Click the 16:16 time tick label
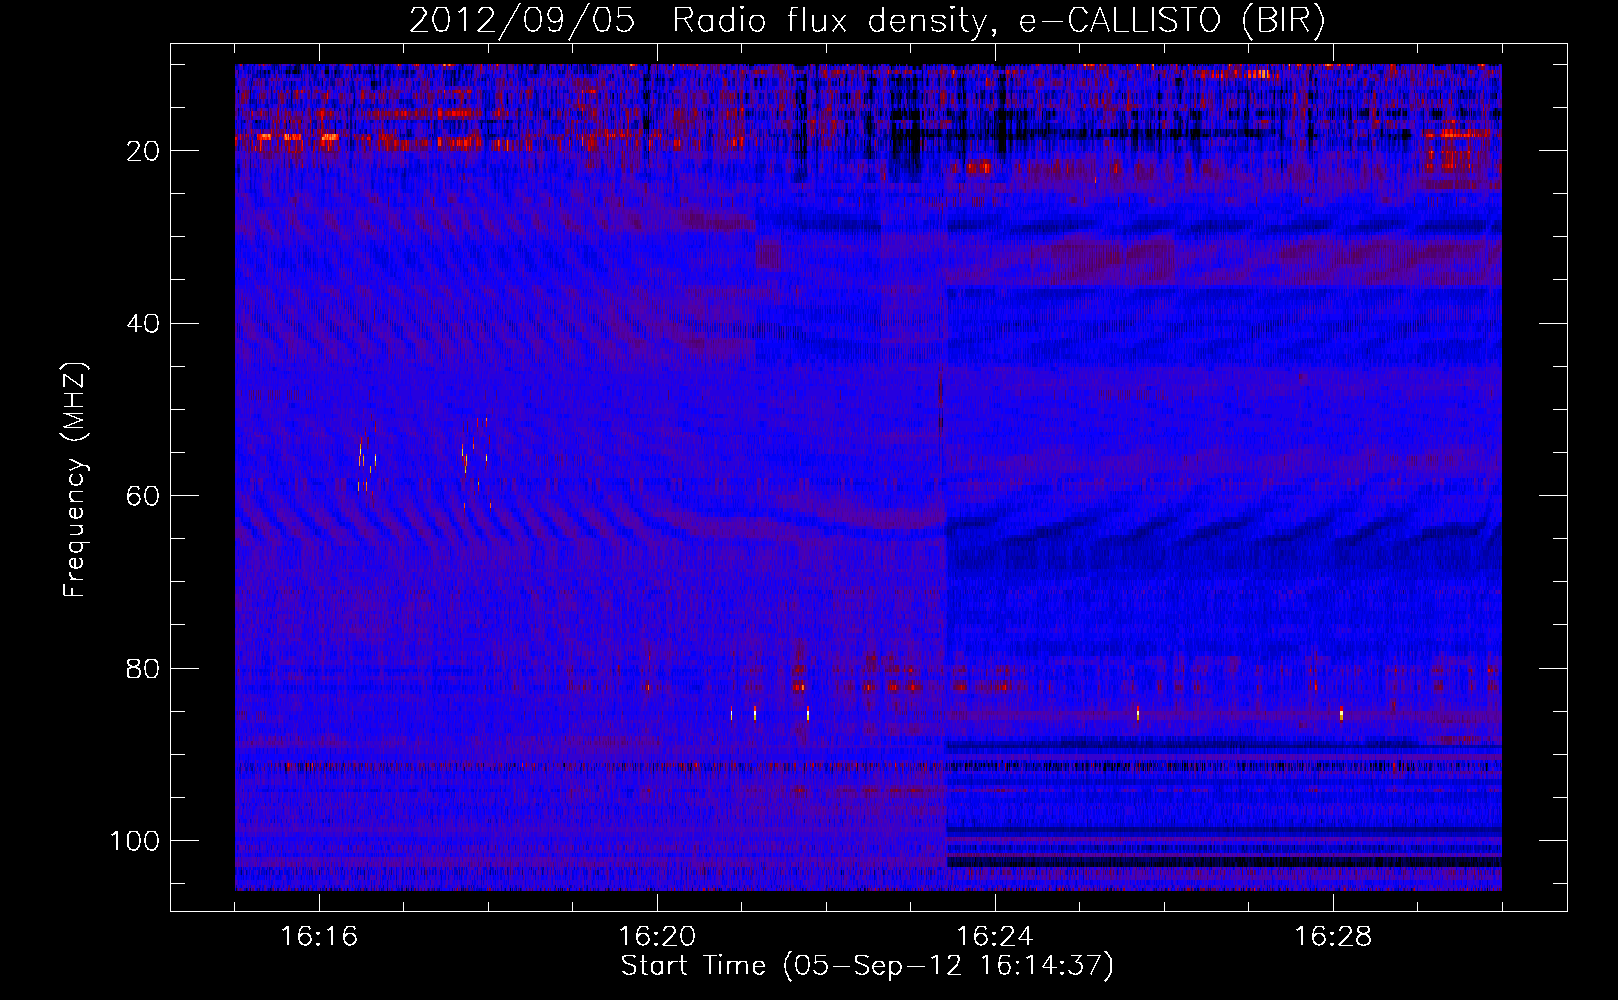1618x1000 pixels. click(319, 937)
